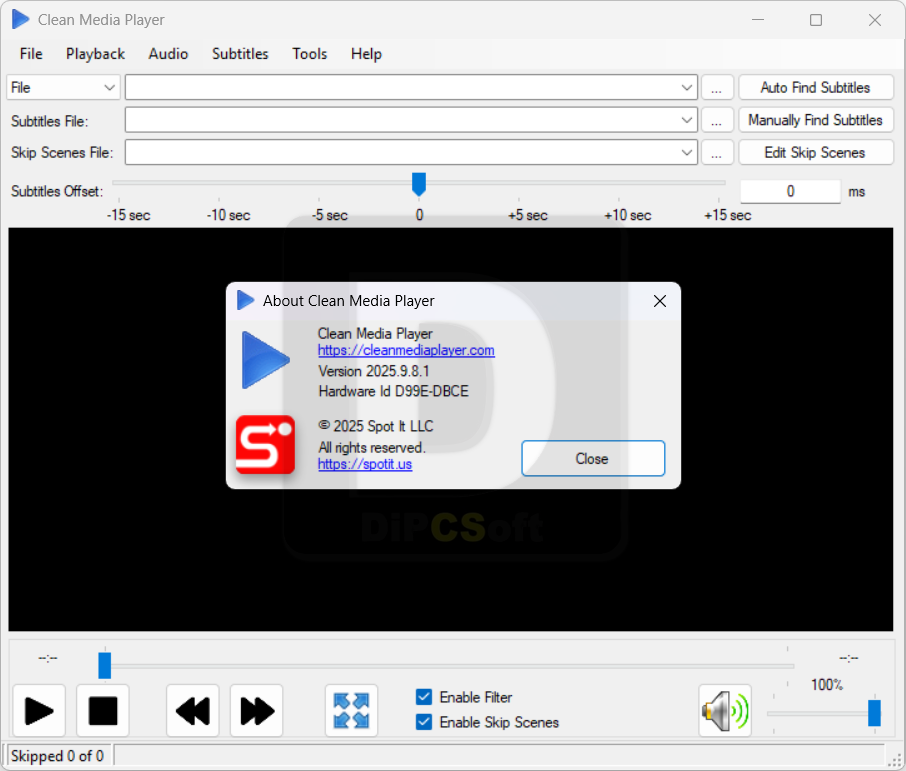Mute audio using the speaker icon
The image size is (906, 771).
(725, 710)
